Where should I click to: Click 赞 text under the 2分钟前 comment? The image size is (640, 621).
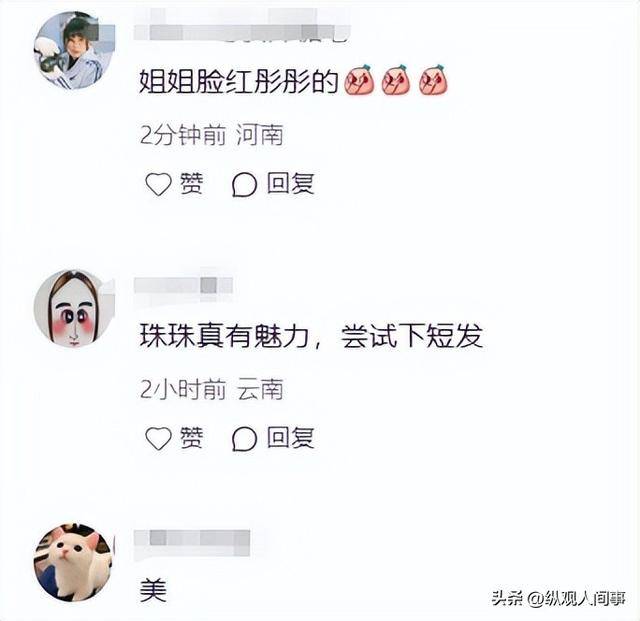191,184
